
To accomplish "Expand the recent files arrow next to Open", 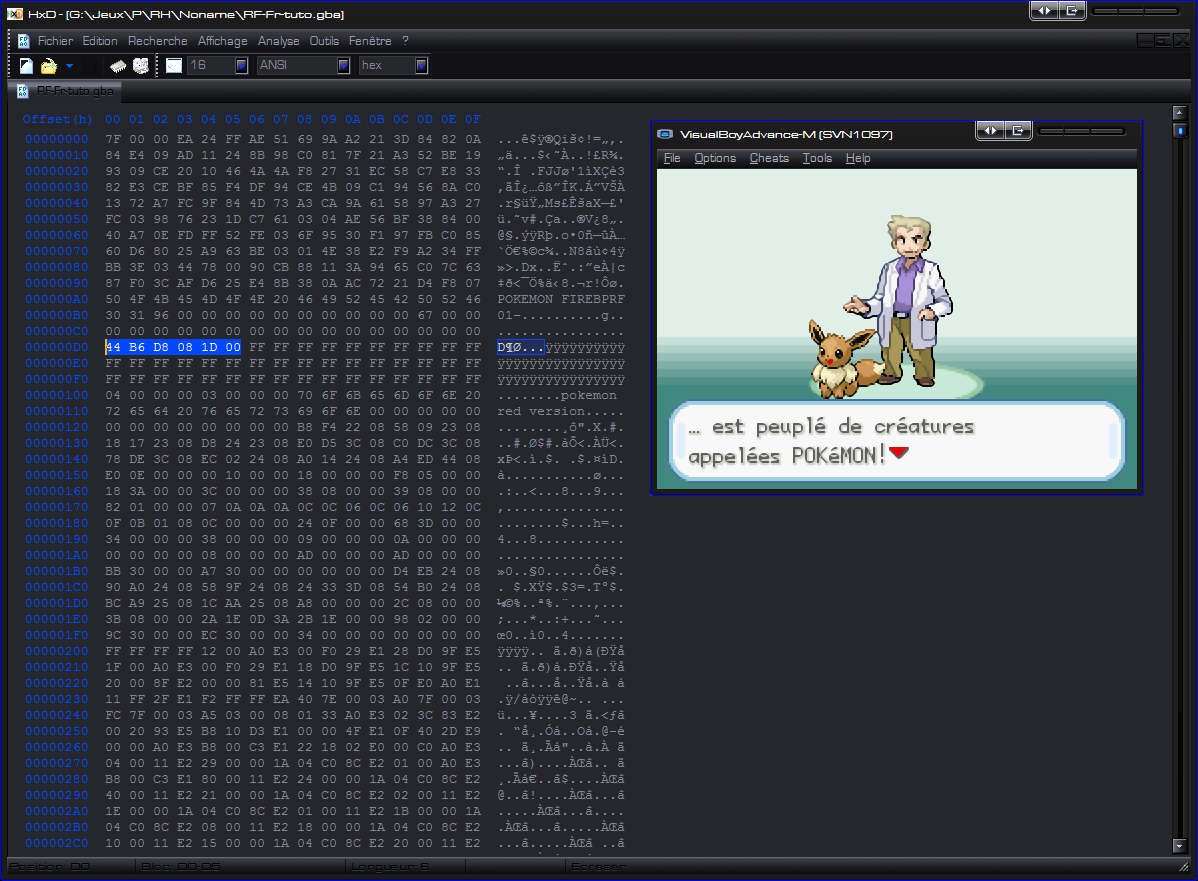I will (x=70, y=66).
